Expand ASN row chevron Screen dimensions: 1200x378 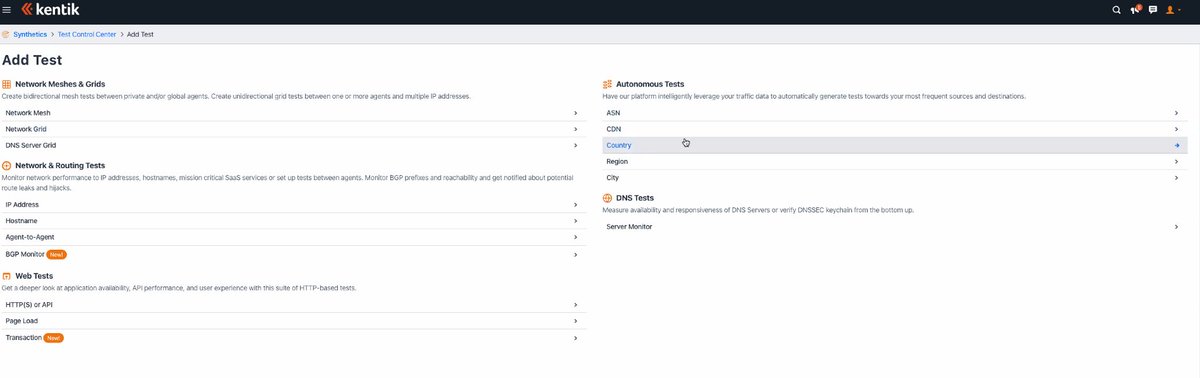point(1176,113)
